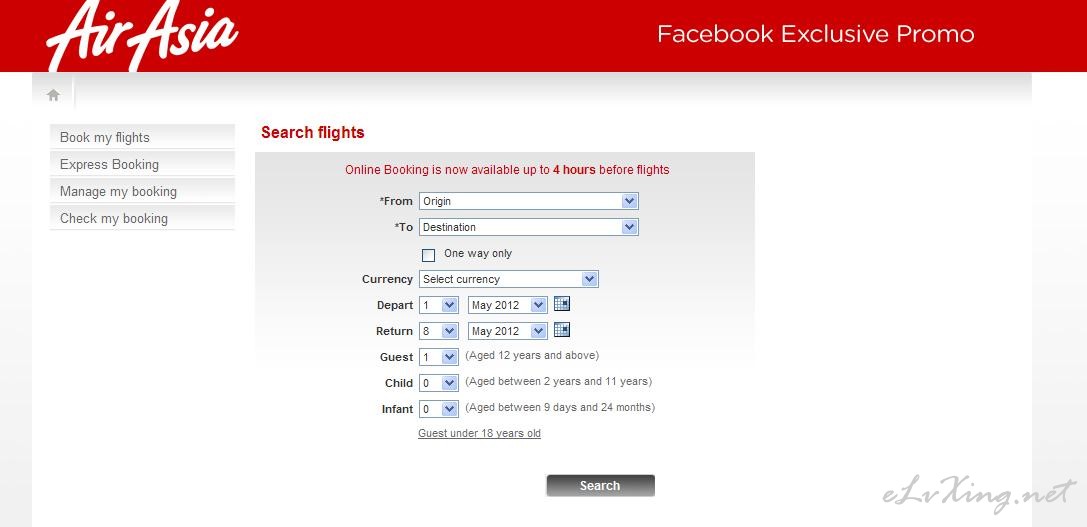This screenshot has height=527, width=1087.
Task: Open the From origin dropdown
Action: 528,201
